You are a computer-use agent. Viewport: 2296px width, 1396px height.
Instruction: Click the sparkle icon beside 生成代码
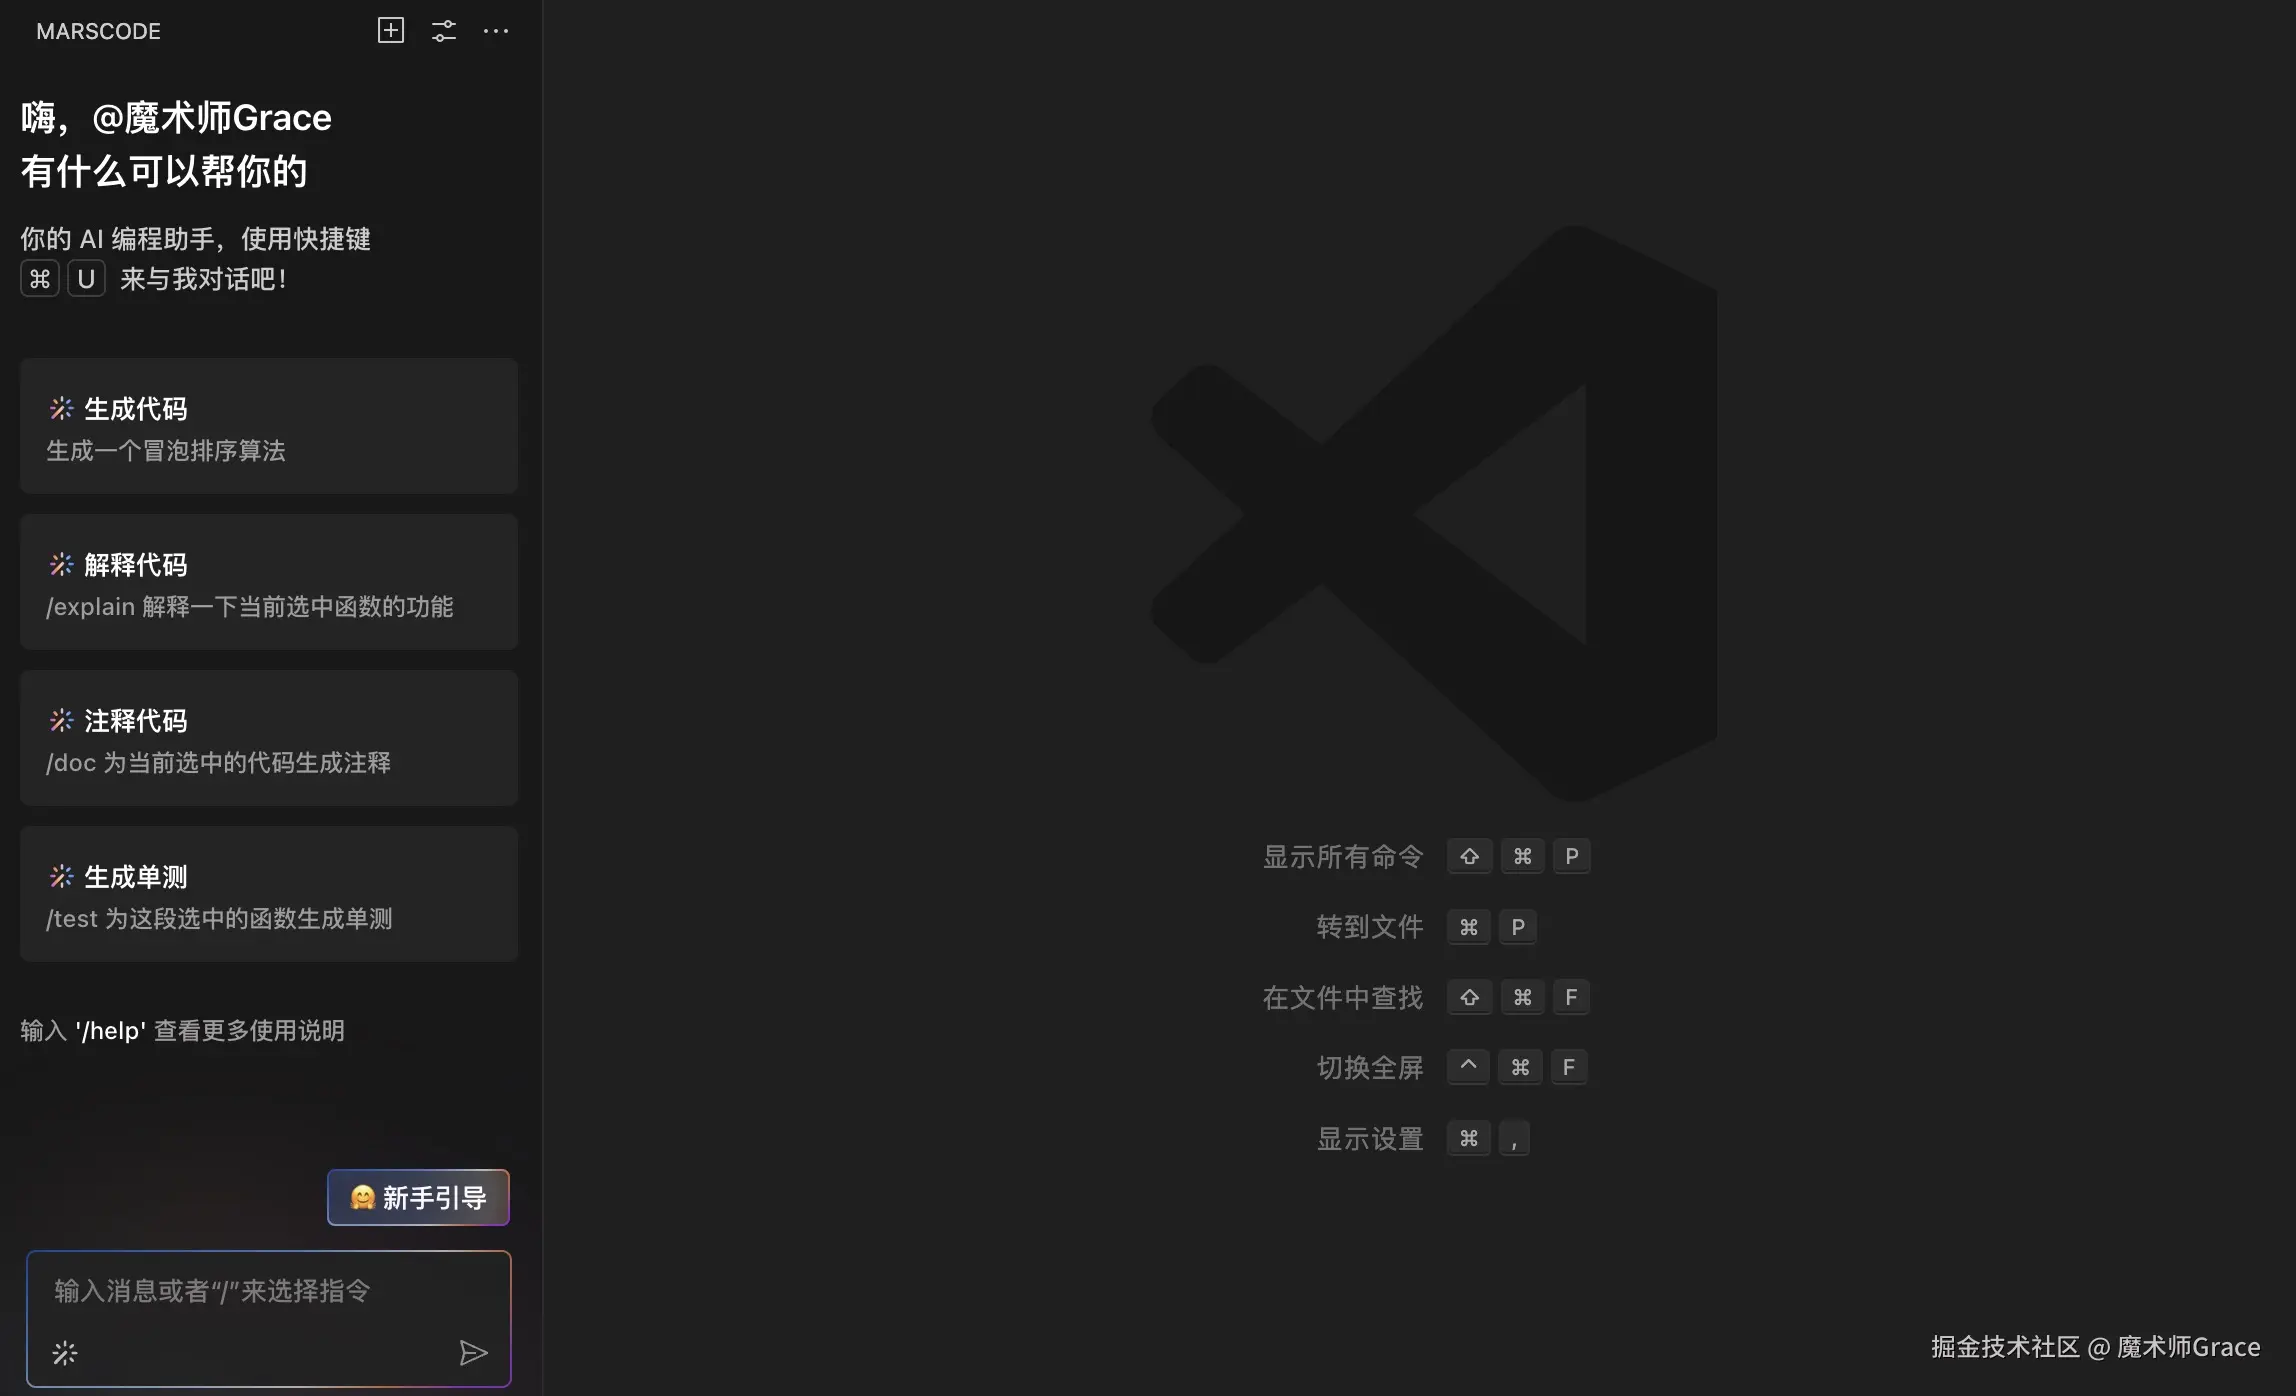coord(62,408)
